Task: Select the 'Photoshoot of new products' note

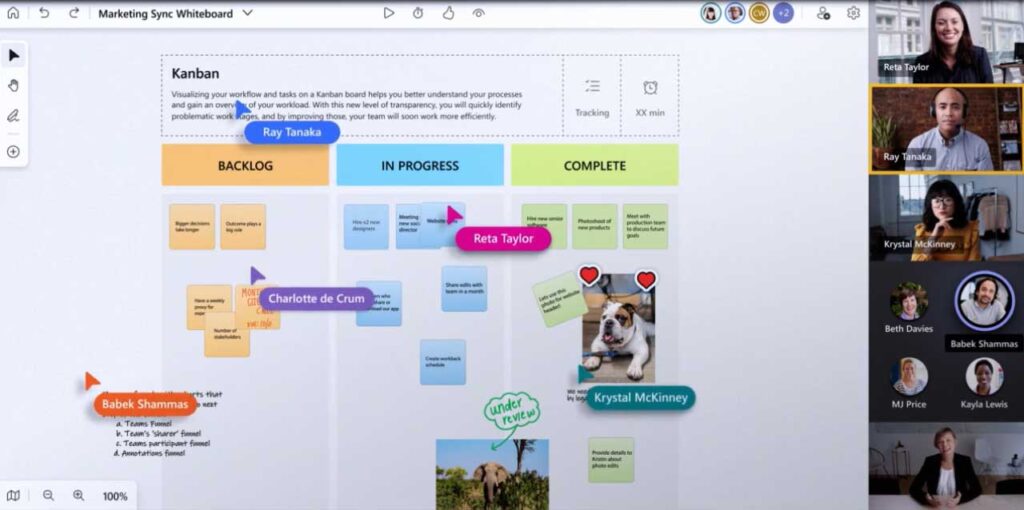Action: 595,226
